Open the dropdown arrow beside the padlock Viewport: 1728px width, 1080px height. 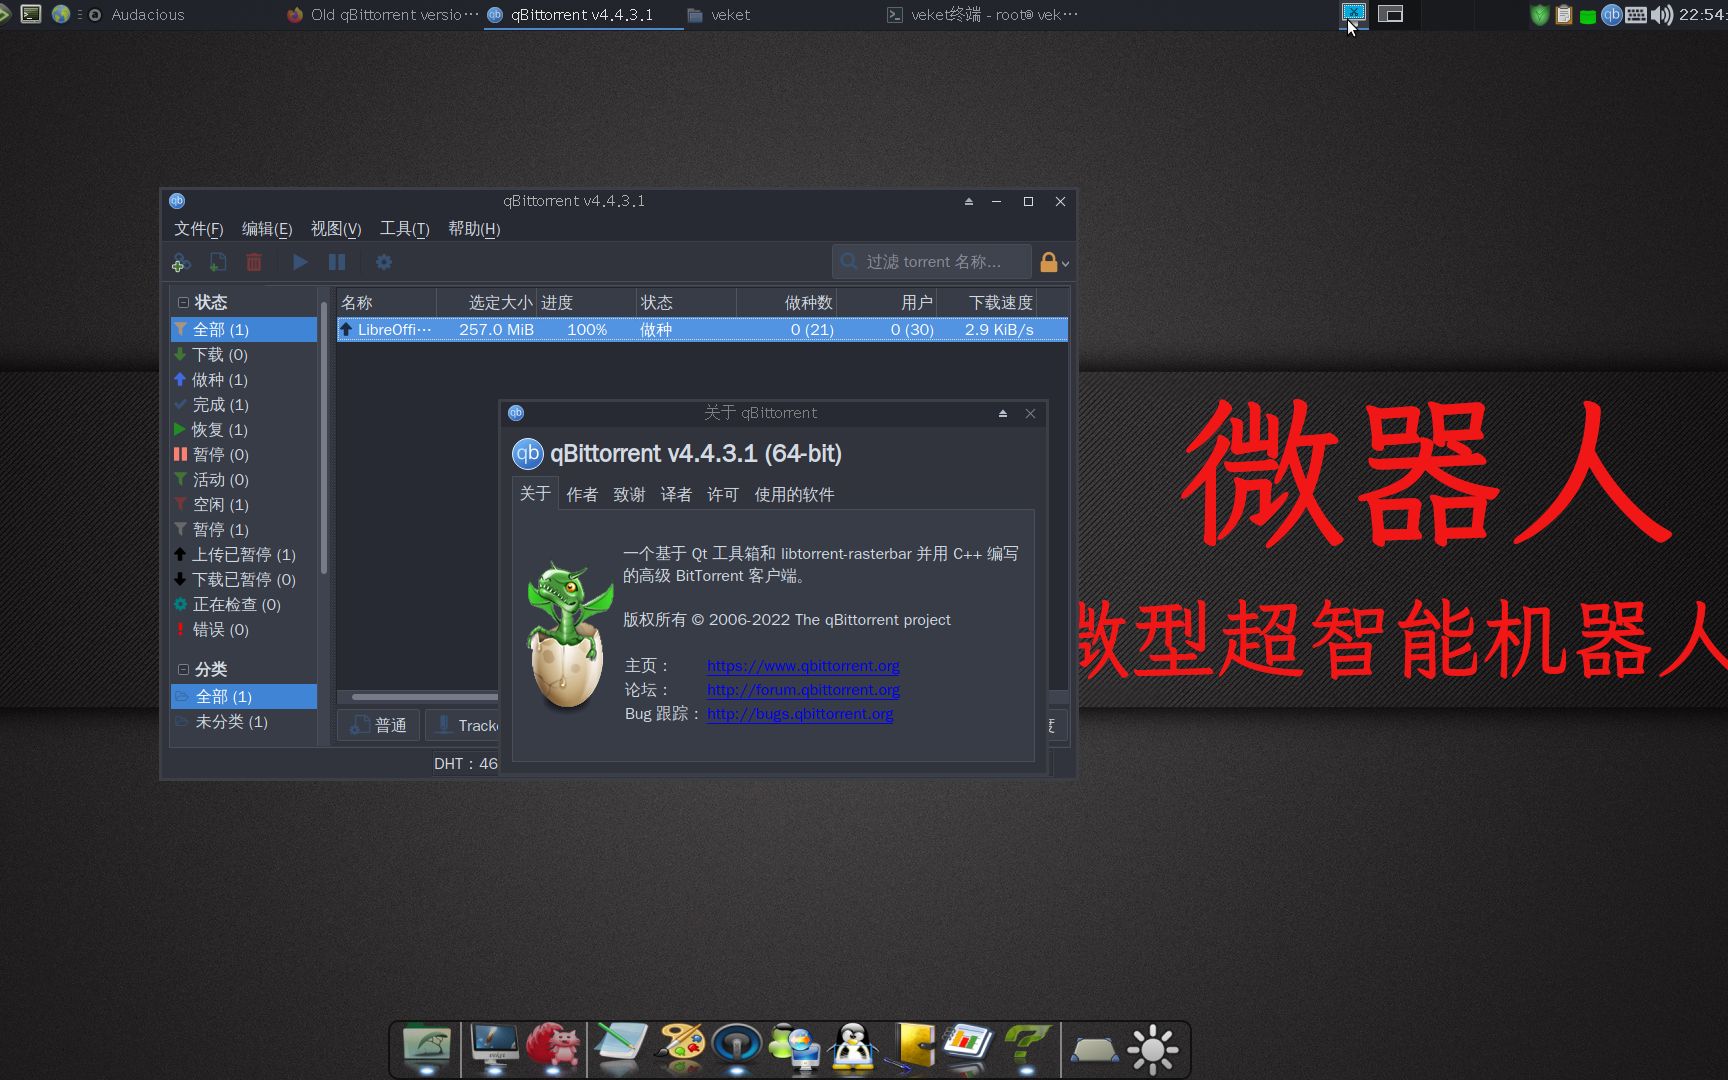tap(1066, 264)
